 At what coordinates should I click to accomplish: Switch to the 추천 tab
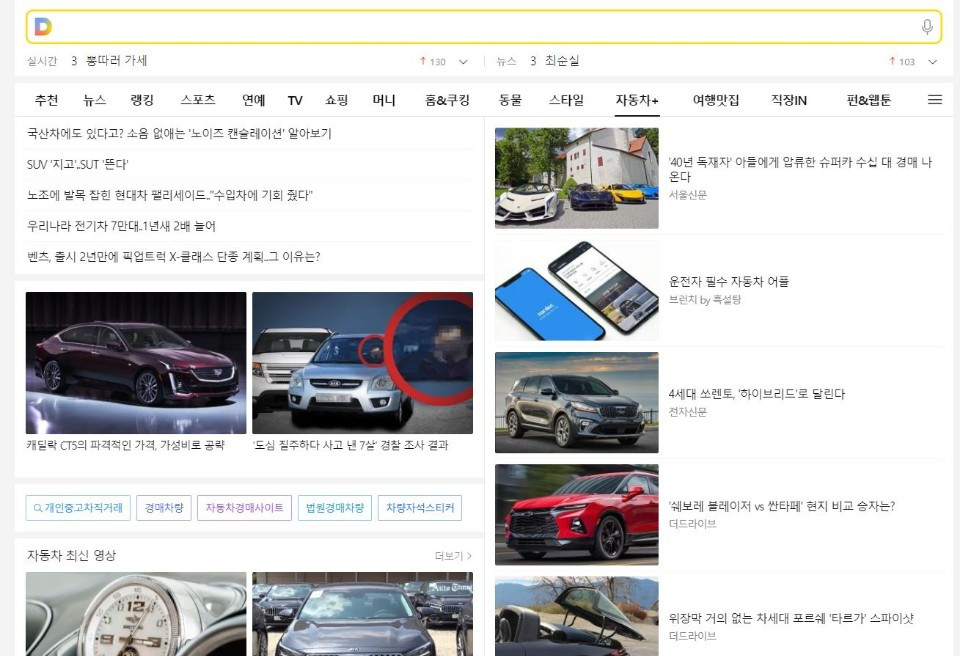(x=47, y=100)
